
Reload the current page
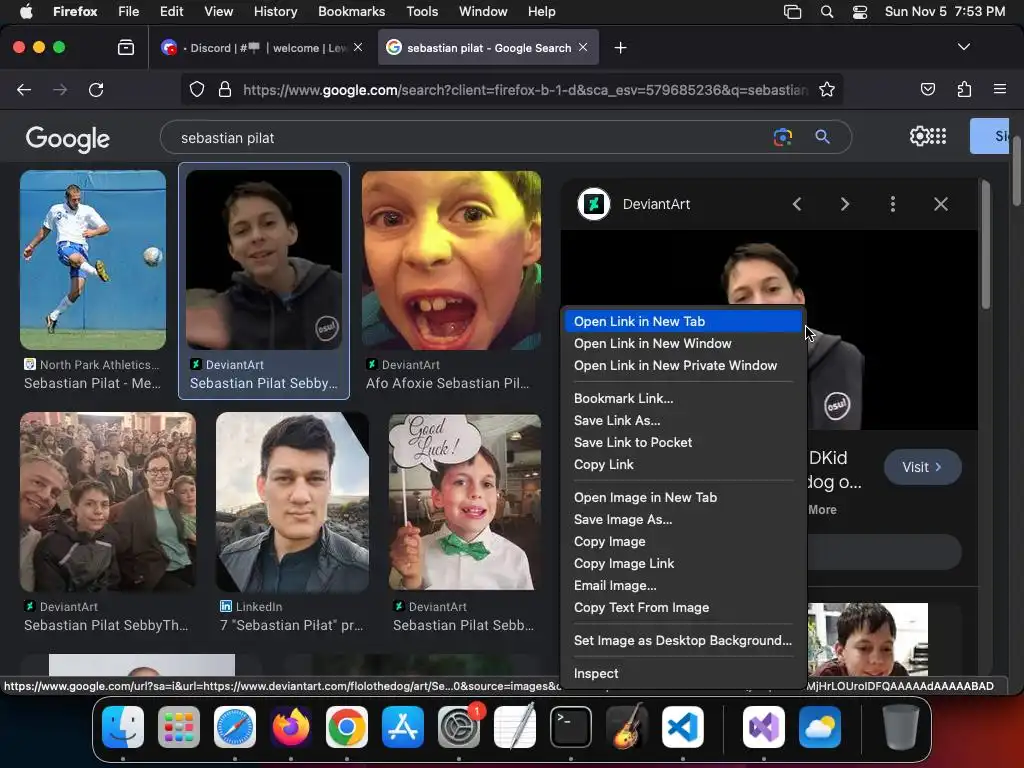tap(96, 89)
